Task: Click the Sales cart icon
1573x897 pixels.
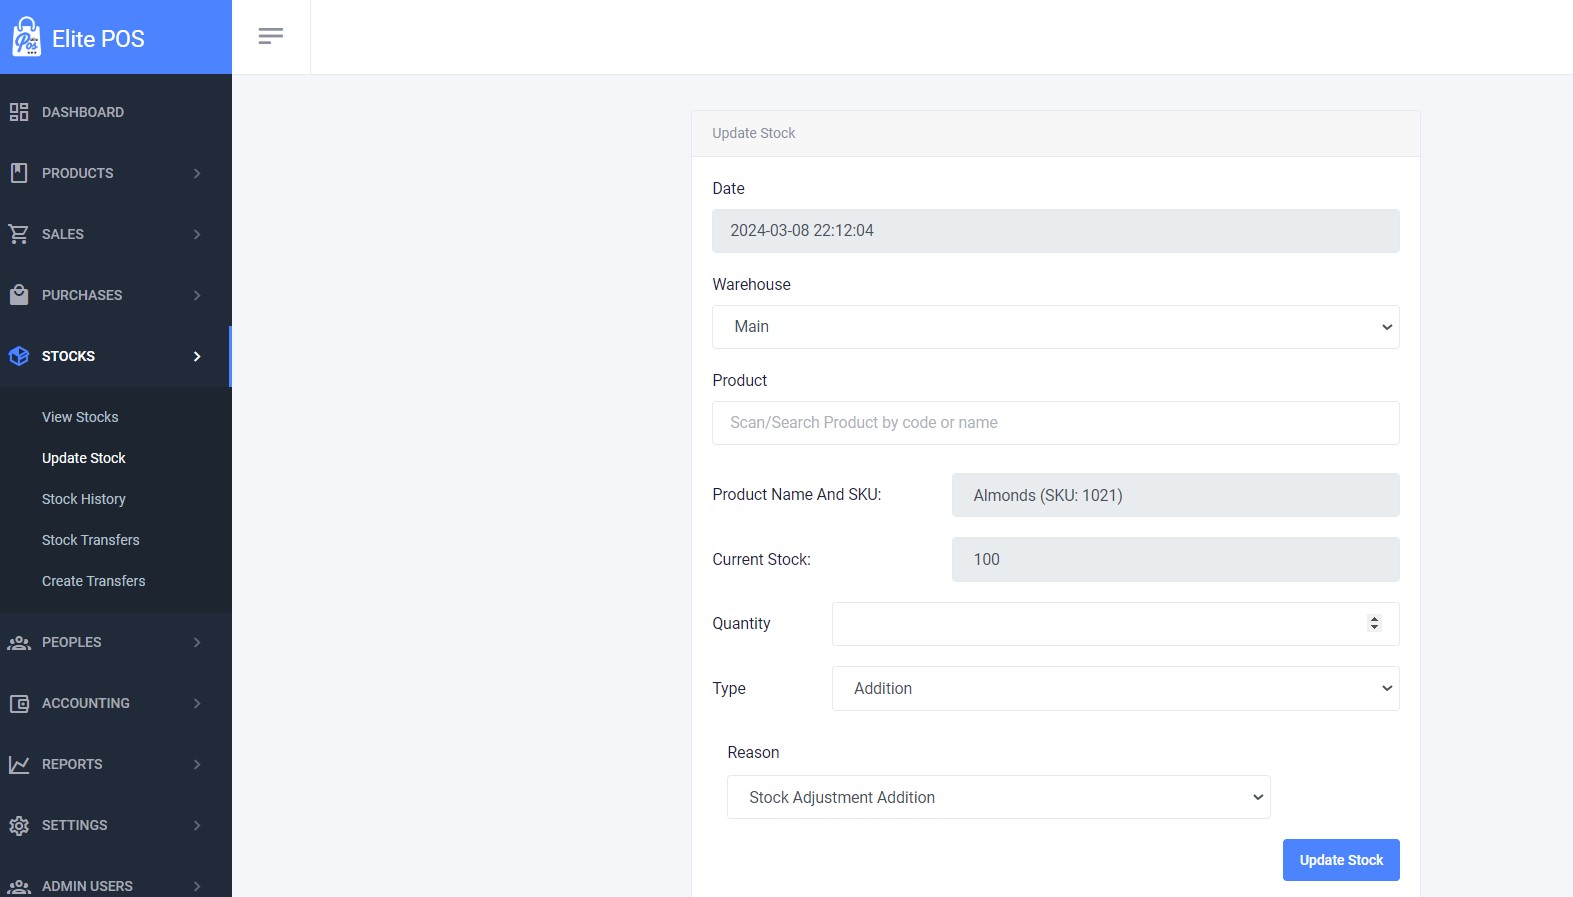Action: coord(19,234)
